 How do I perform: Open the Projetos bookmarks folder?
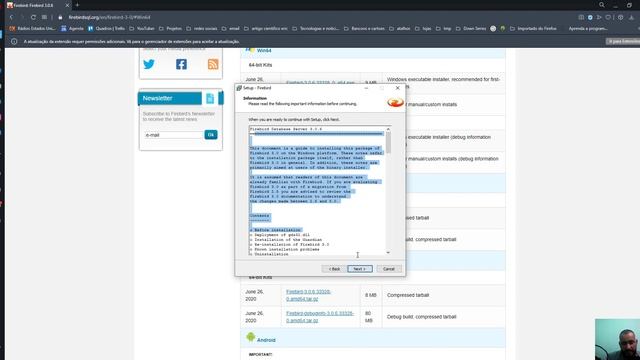tap(170, 29)
